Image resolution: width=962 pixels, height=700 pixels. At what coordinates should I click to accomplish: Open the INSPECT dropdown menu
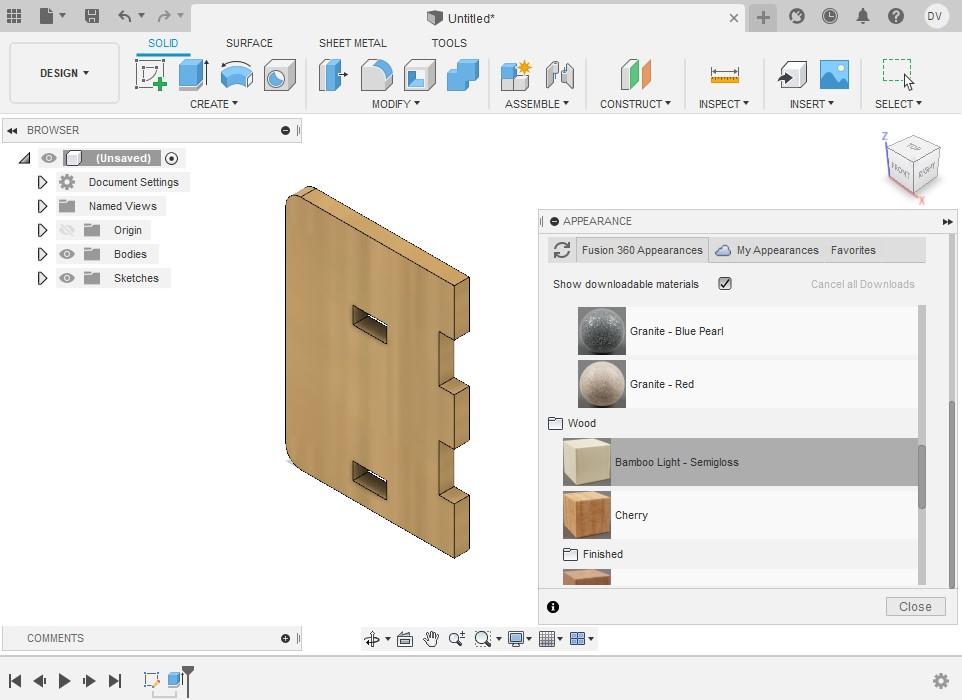(724, 104)
